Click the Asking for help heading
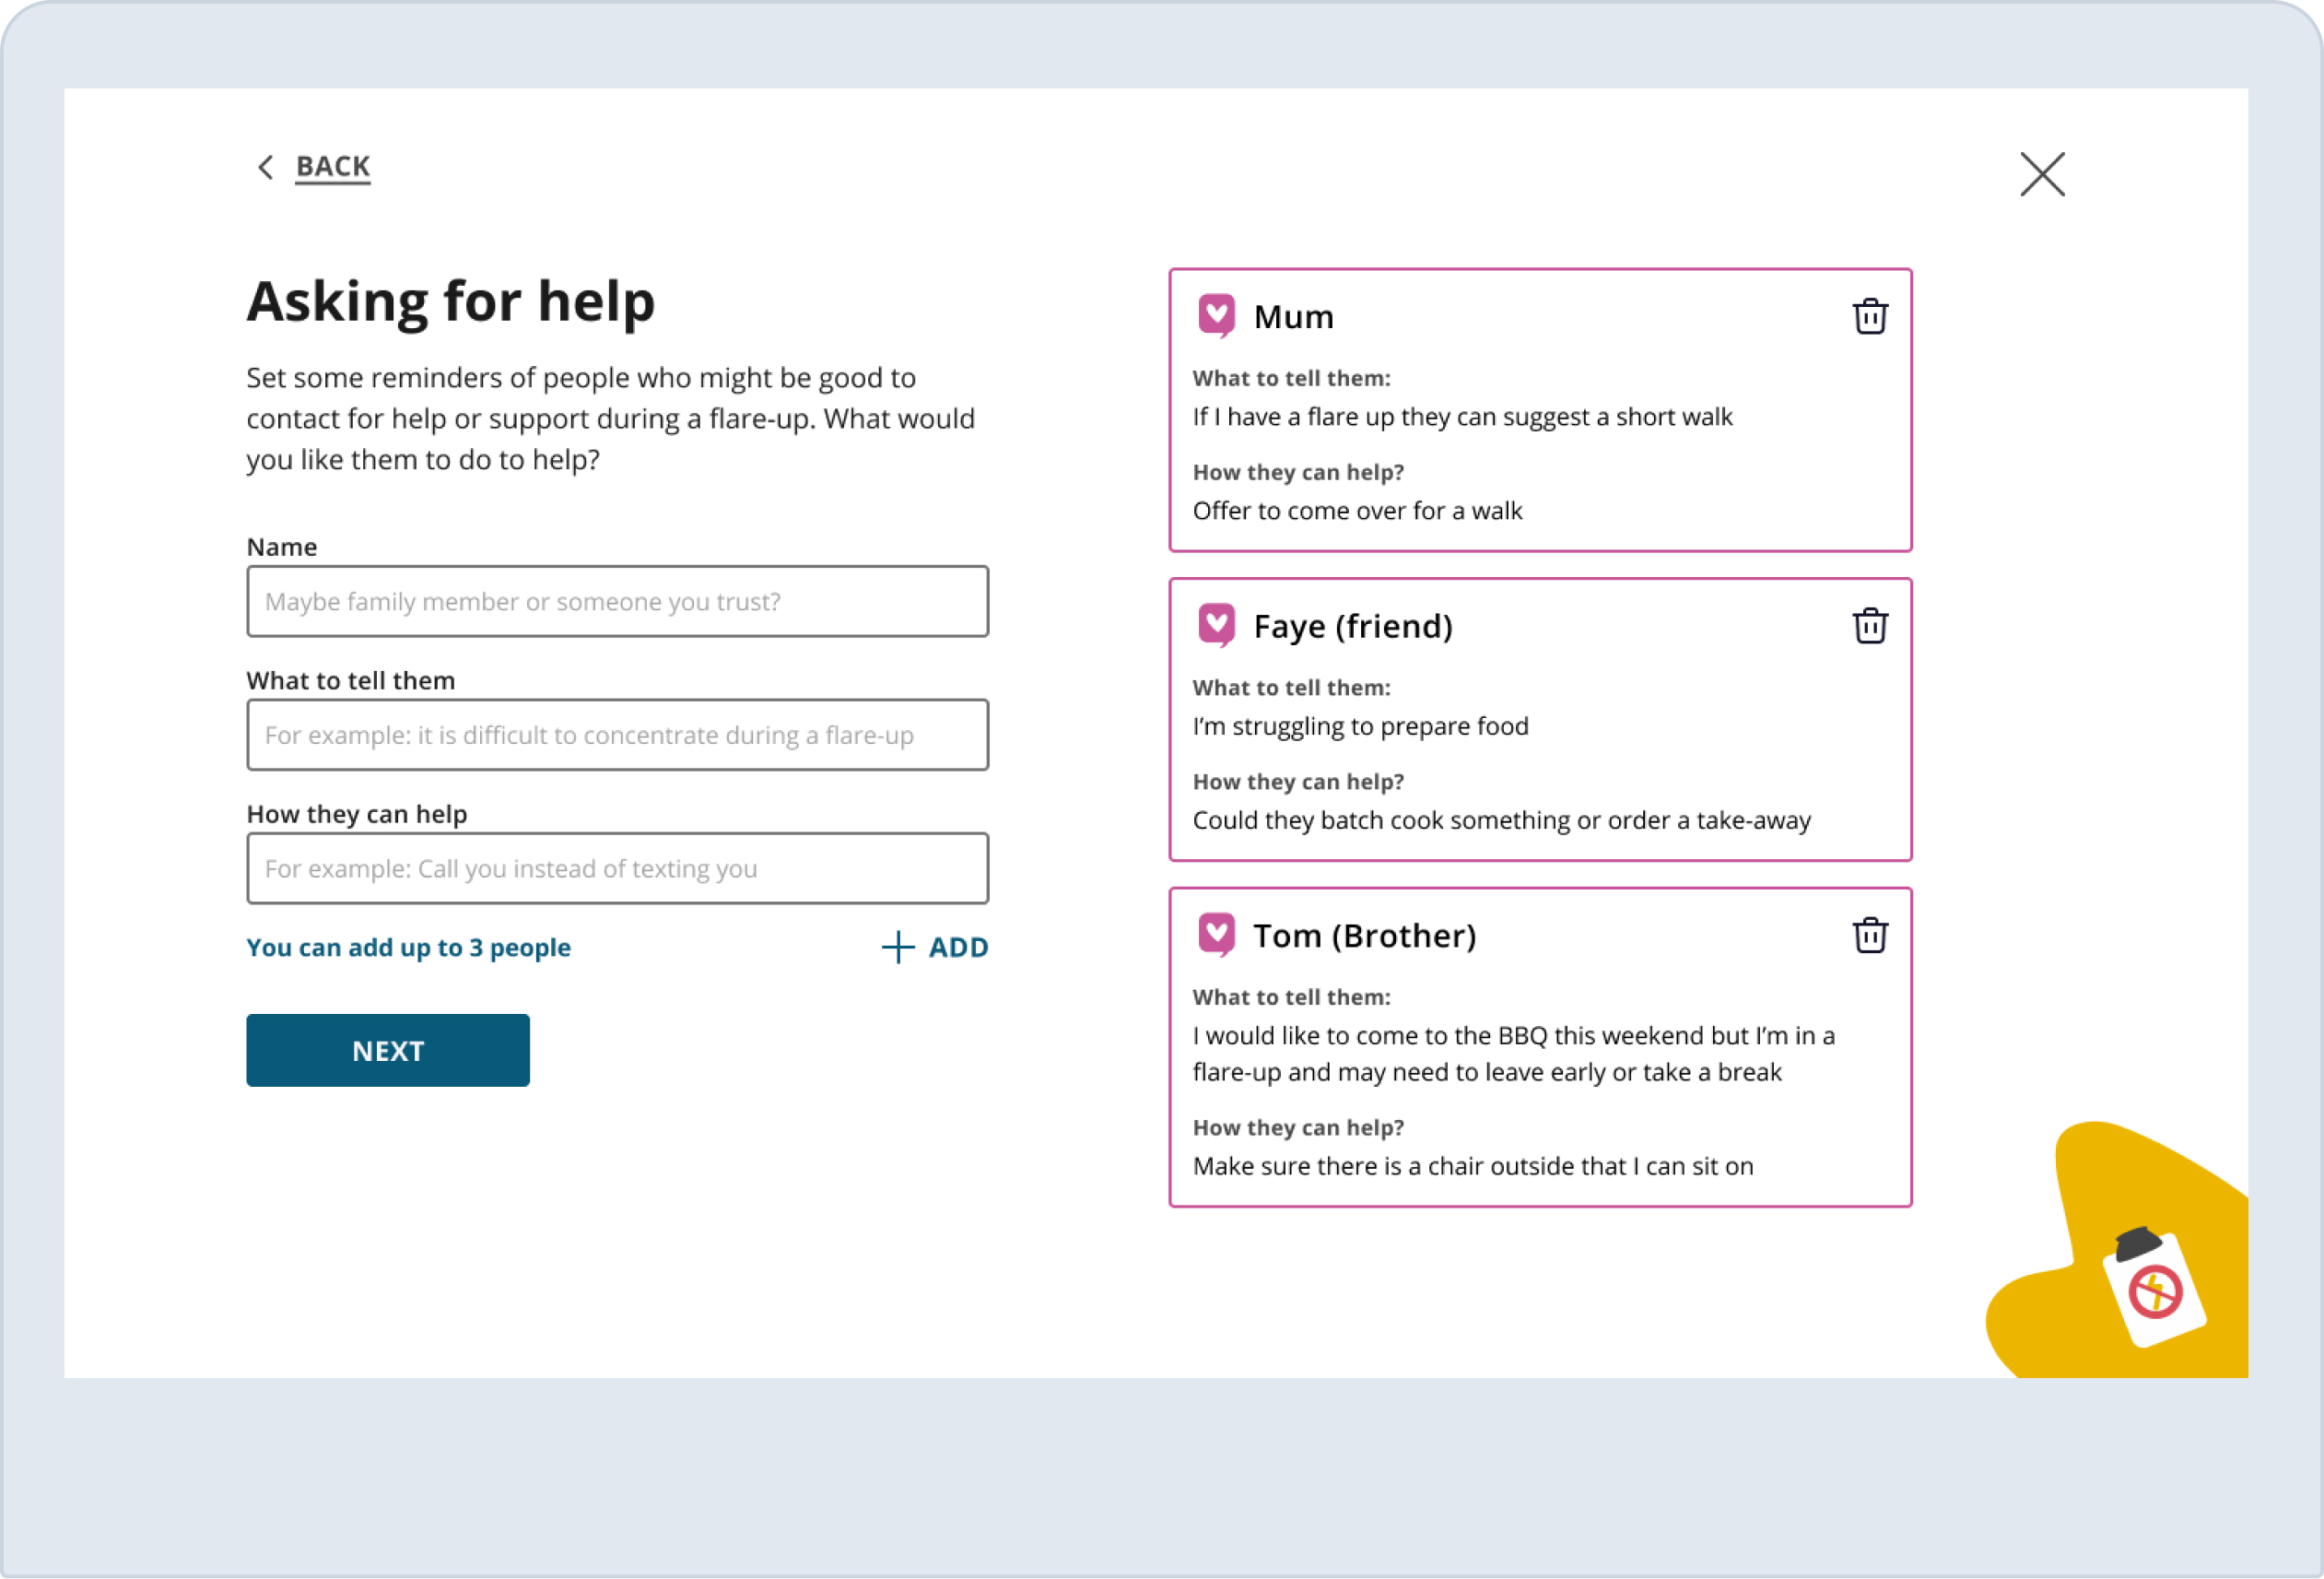Image resolution: width=2324 pixels, height=1579 pixels. pos(451,301)
